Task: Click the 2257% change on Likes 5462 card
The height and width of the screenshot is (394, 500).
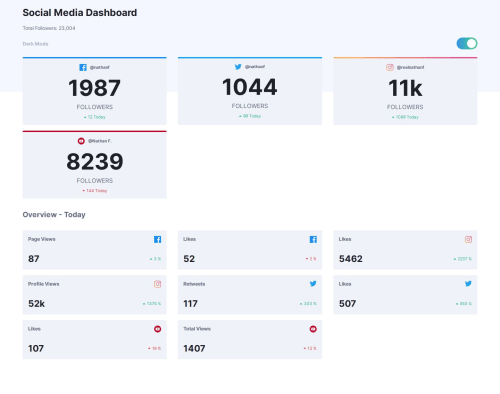Action: [463, 259]
